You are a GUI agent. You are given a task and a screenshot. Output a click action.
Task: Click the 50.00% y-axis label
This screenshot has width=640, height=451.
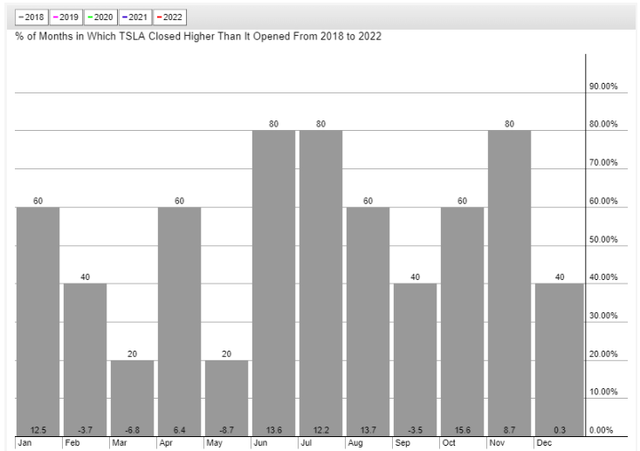(x=603, y=239)
